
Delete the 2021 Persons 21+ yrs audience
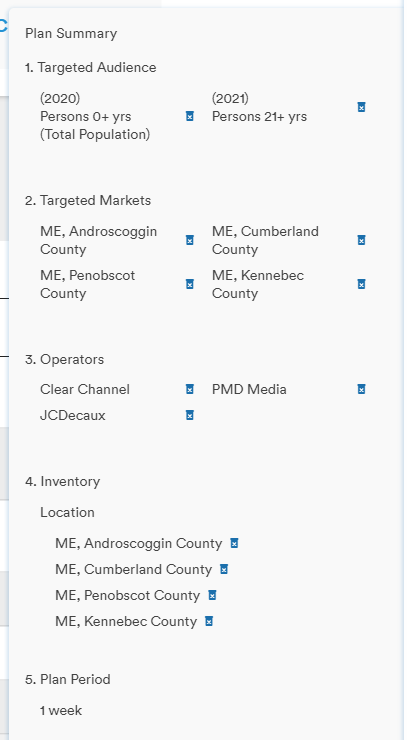[x=361, y=107]
